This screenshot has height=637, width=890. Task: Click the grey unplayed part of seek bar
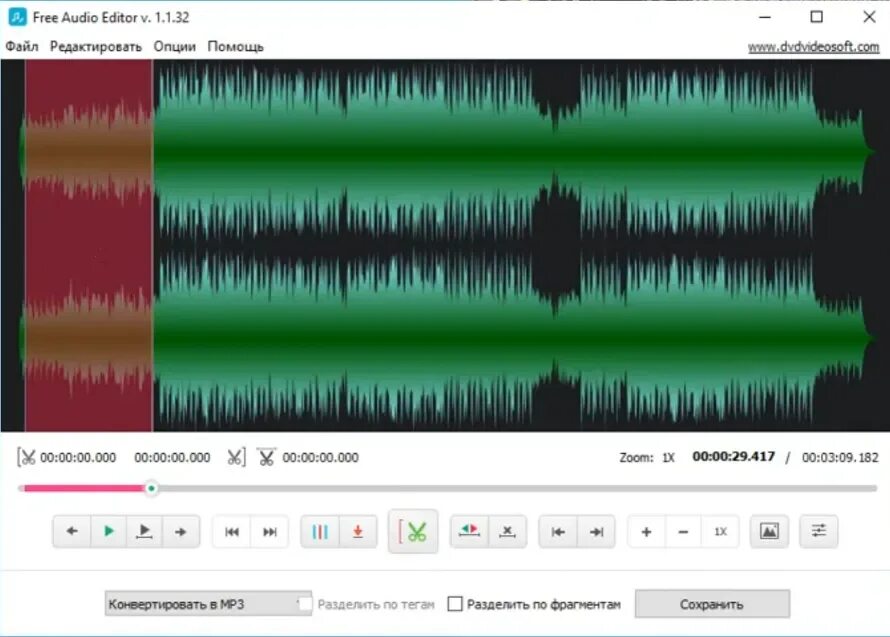point(517,488)
